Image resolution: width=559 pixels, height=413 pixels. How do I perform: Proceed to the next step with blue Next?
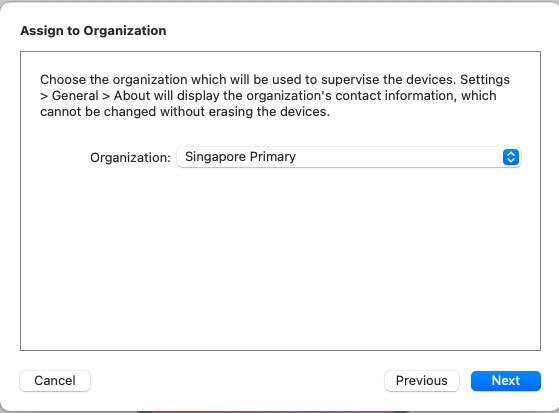coord(506,381)
